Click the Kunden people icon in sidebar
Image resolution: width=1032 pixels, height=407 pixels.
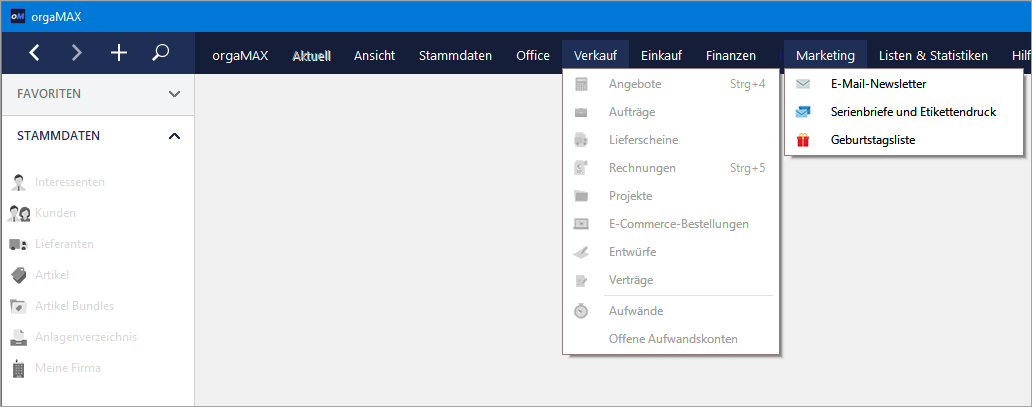[19, 213]
